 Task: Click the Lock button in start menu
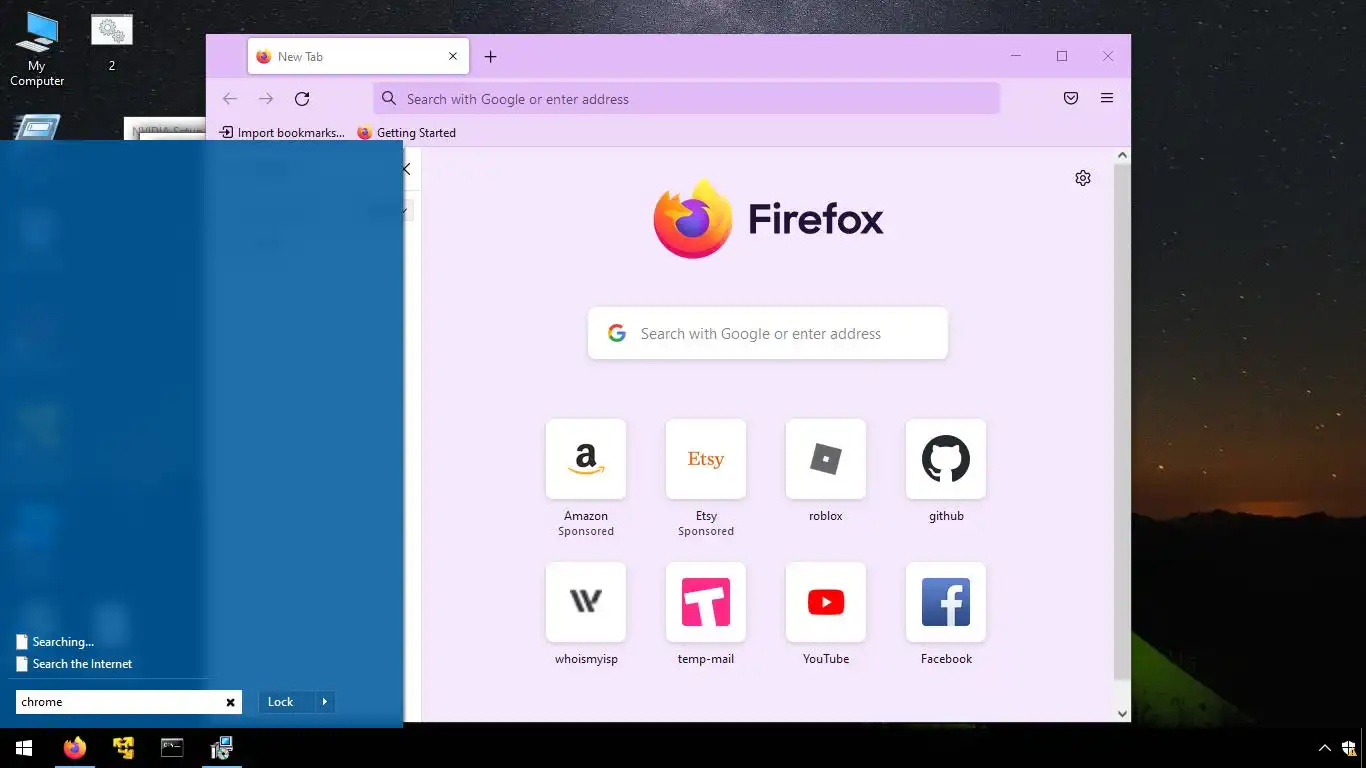(x=286, y=702)
